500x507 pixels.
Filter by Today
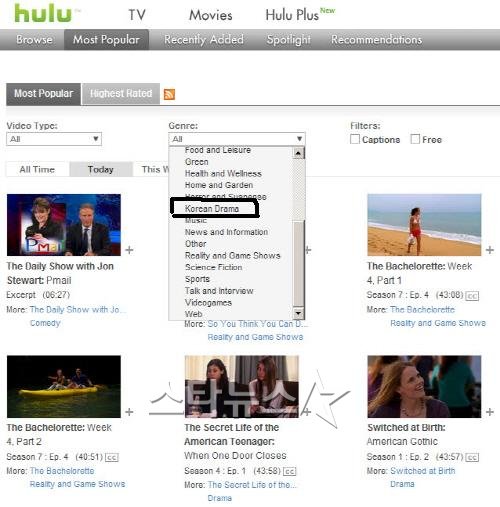pyautogui.click(x=101, y=169)
